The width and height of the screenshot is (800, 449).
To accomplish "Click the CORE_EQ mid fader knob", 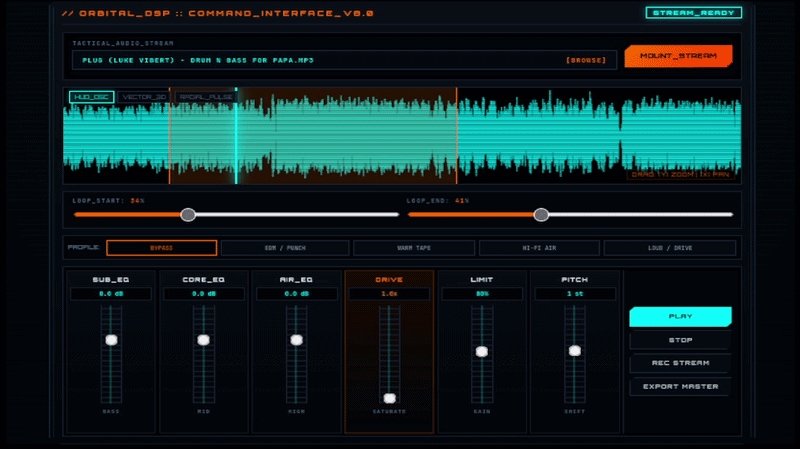I will [204, 340].
